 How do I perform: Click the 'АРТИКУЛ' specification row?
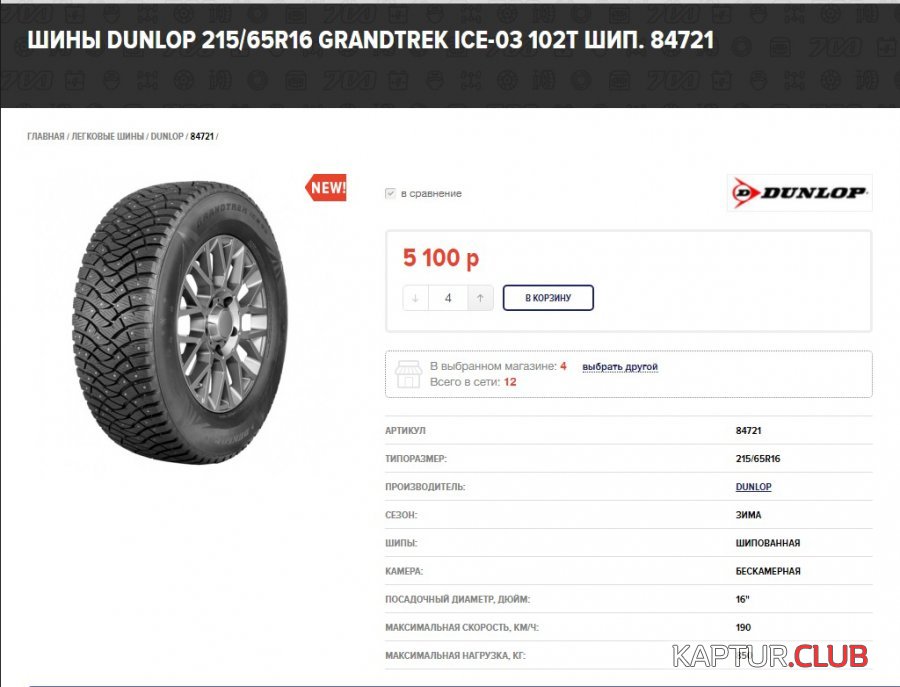click(629, 430)
